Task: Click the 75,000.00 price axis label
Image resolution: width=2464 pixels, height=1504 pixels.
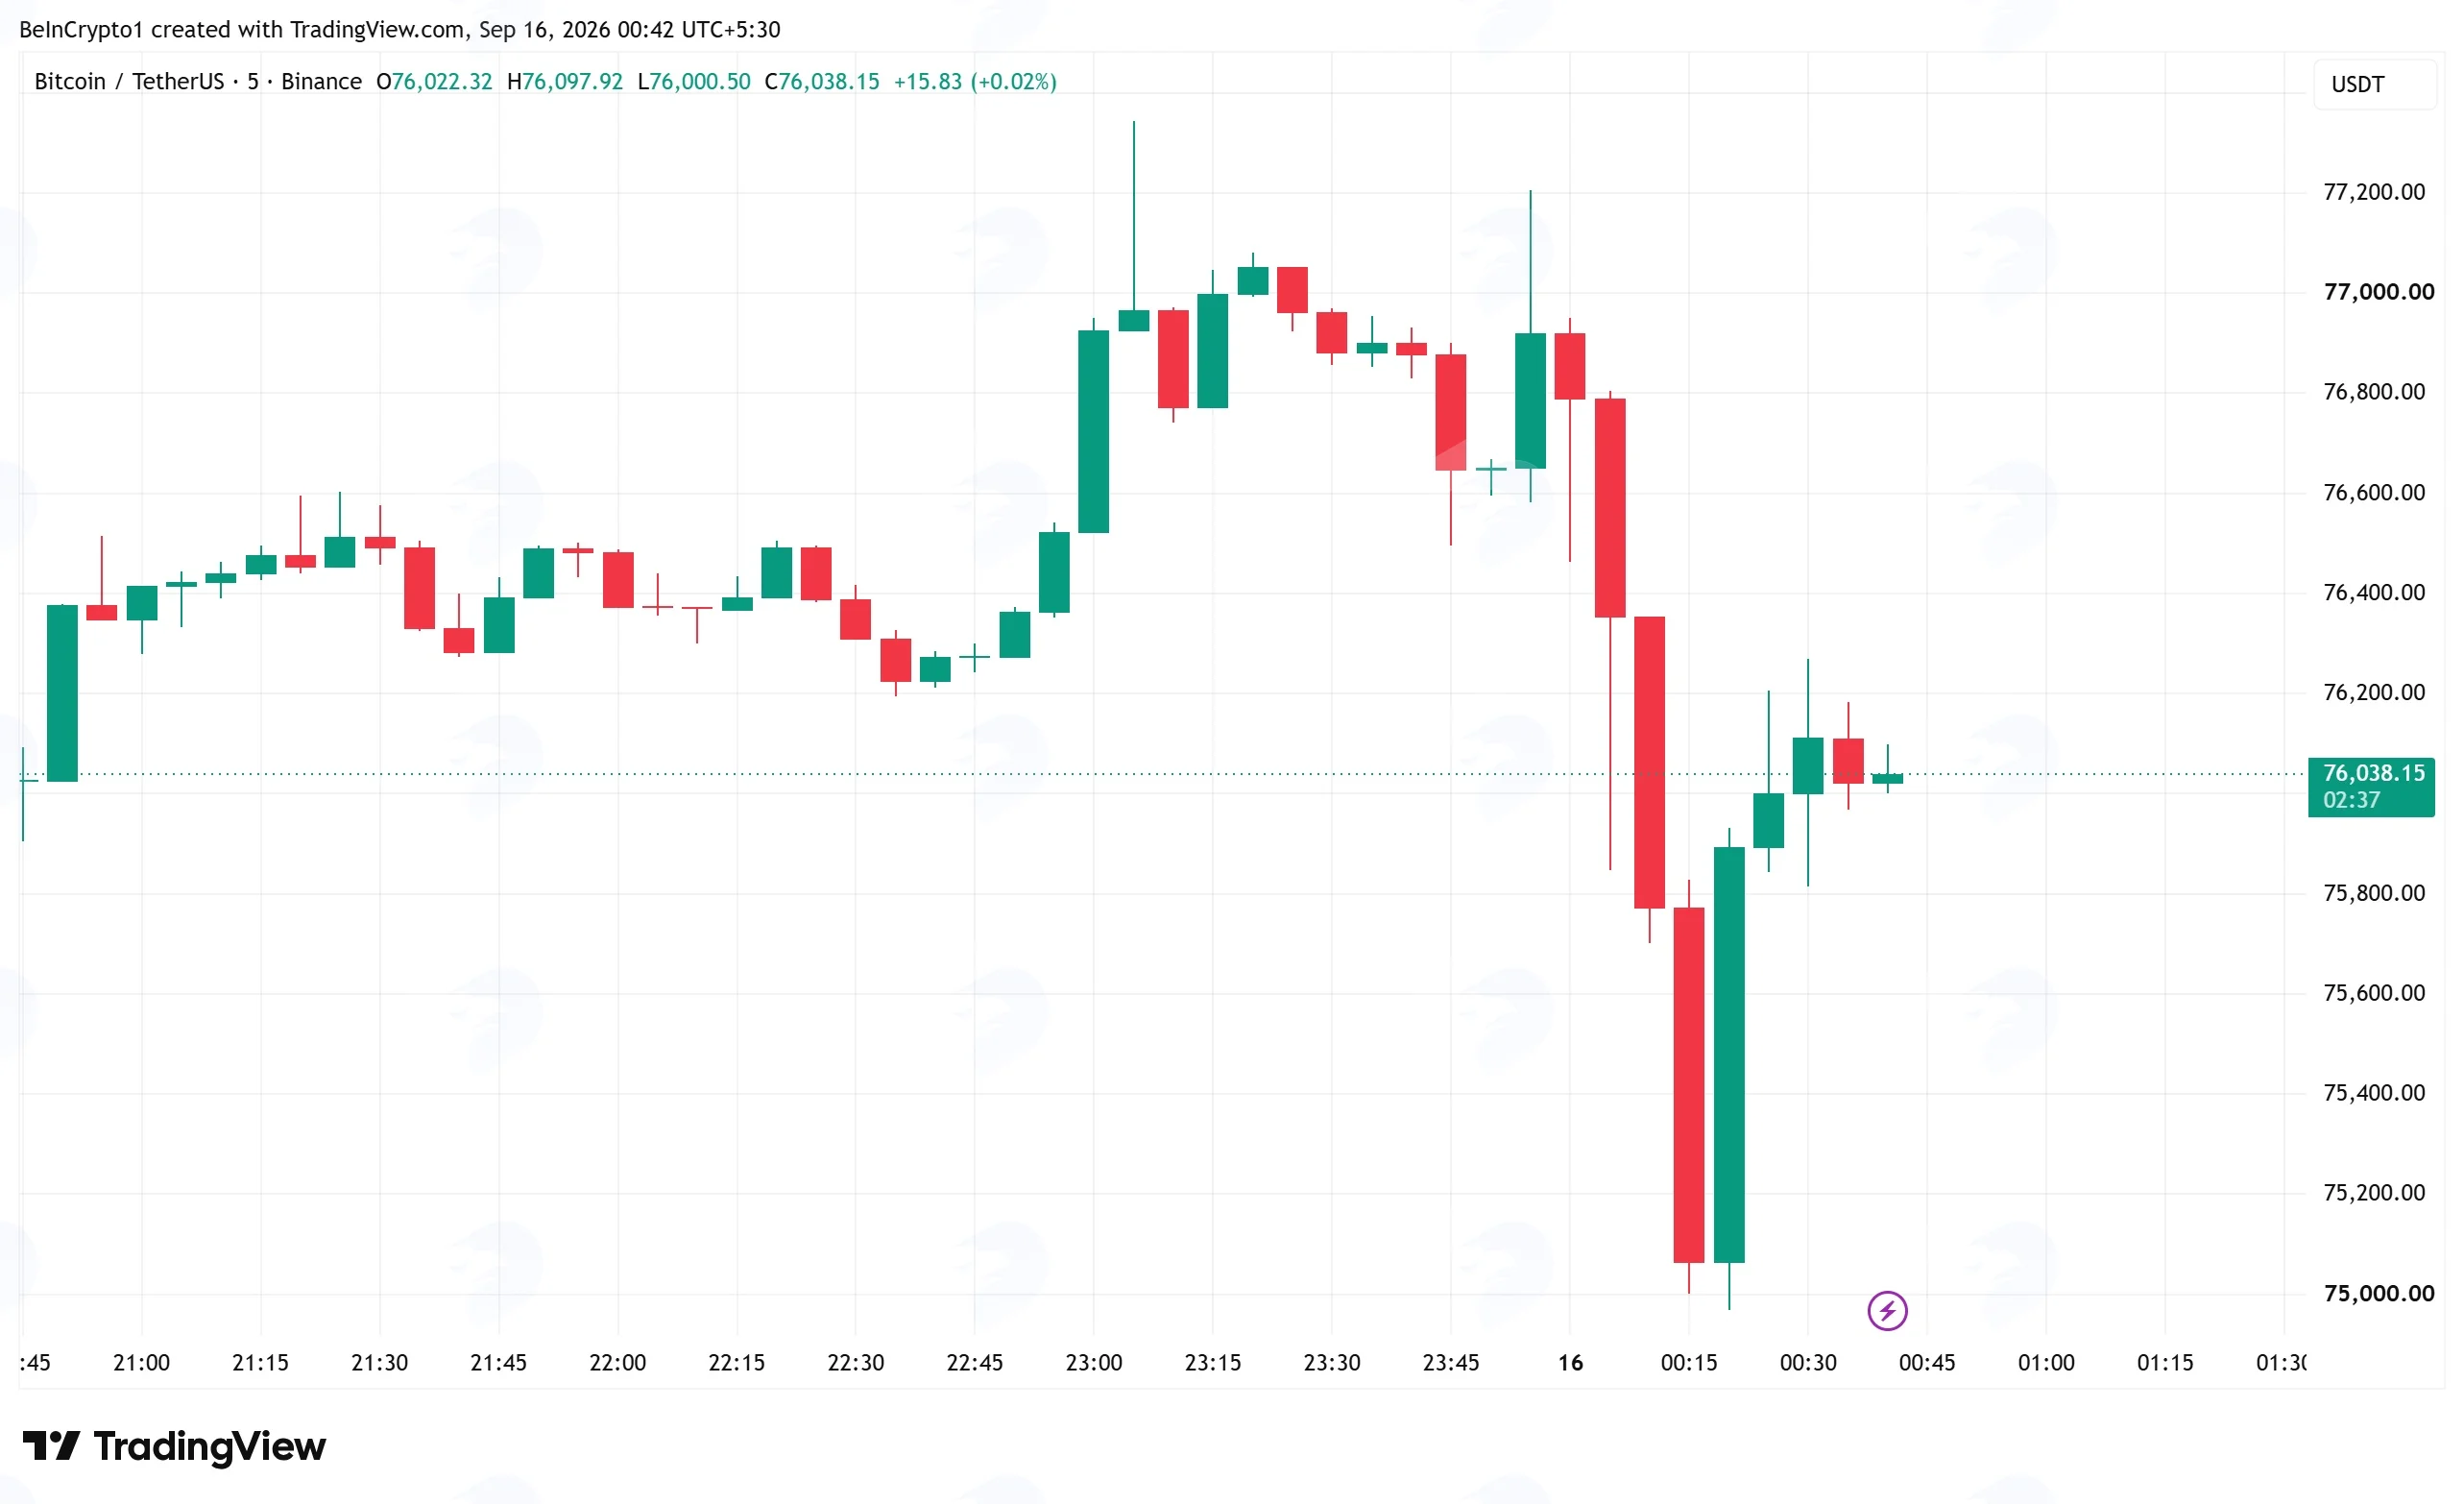Action: pos(2378,1293)
